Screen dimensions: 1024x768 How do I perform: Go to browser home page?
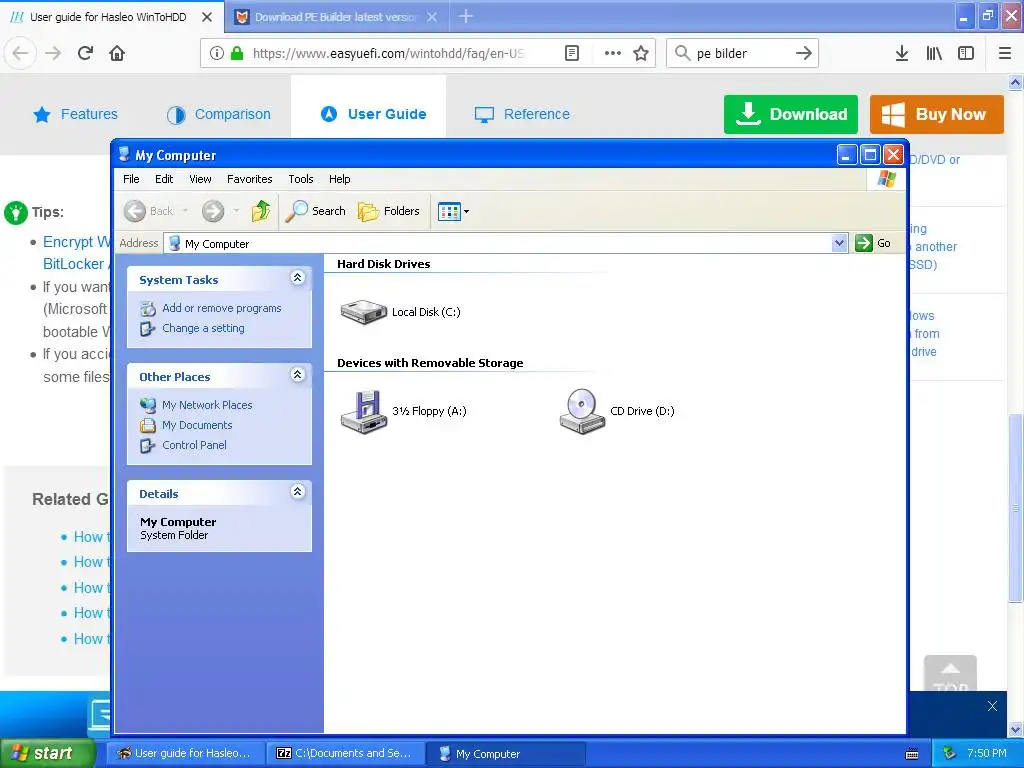[x=117, y=53]
